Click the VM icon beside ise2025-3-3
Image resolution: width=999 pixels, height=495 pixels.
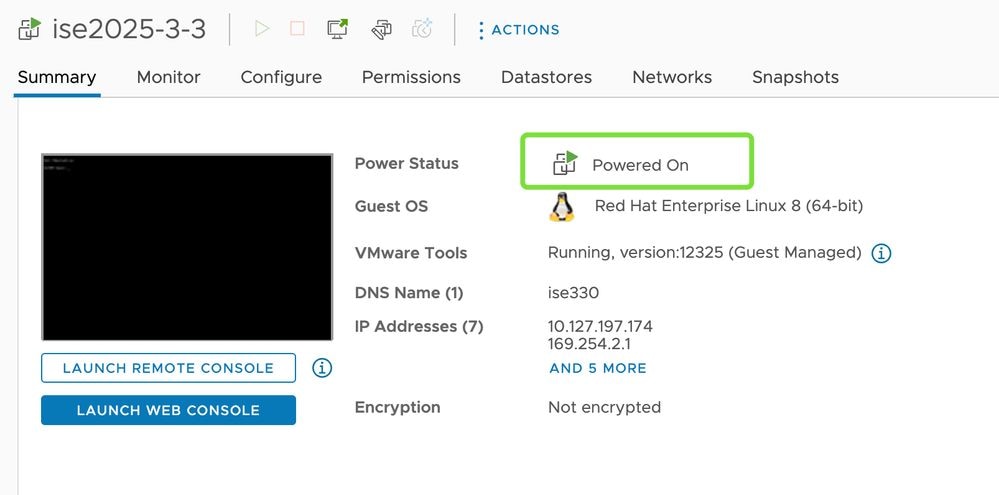tap(29, 29)
